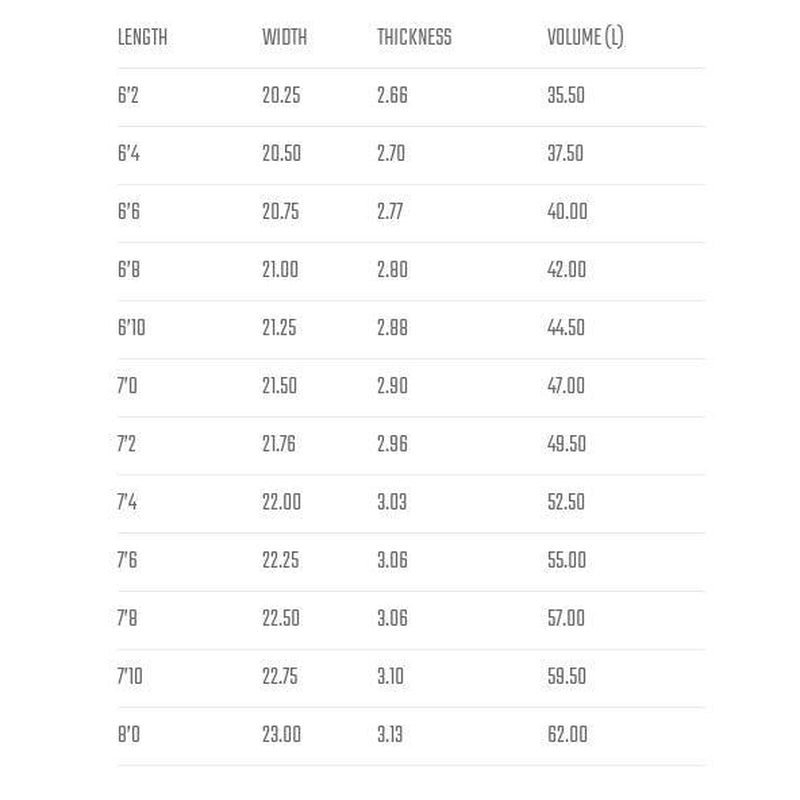Image resolution: width=800 pixels, height=800 pixels.
Task: Click the 22.50 width value
Action: (x=281, y=618)
